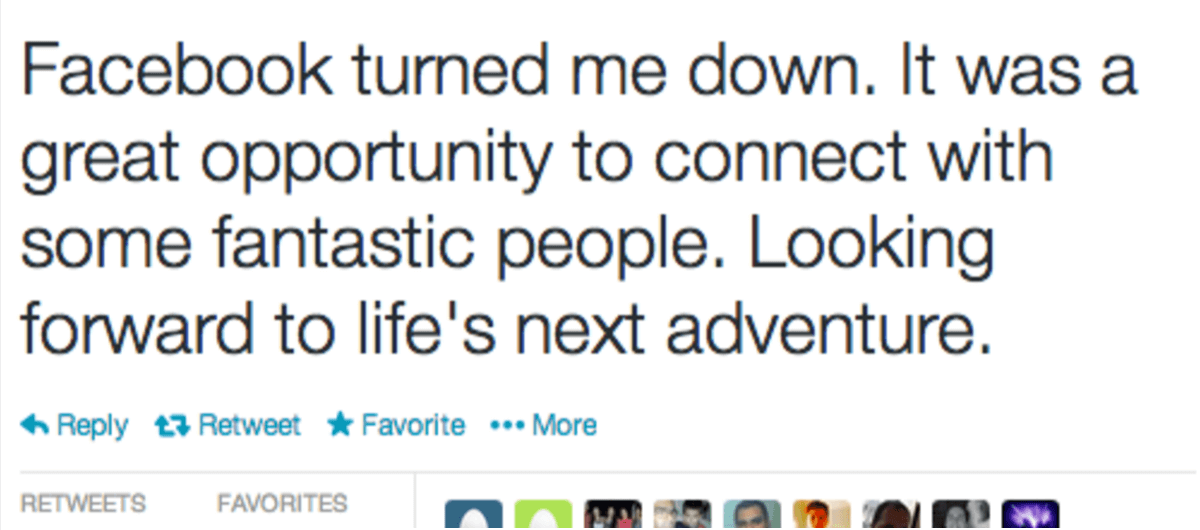This screenshot has width=1200, height=530.
Task: Click the Favorite star icon
Action: (341, 426)
